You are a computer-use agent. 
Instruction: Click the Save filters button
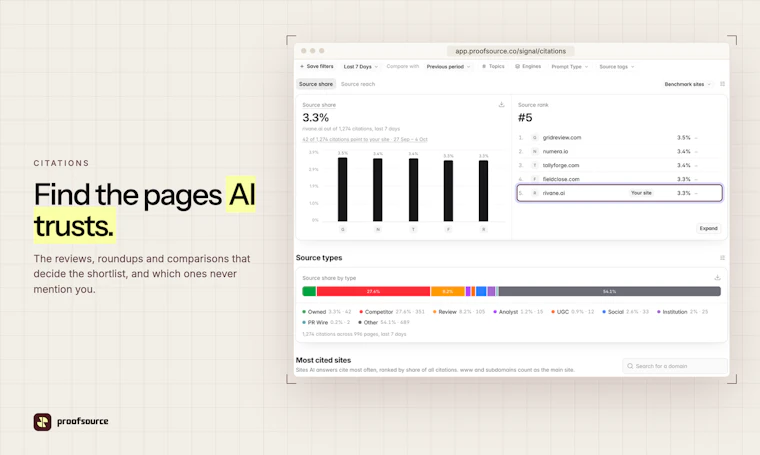click(317, 66)
